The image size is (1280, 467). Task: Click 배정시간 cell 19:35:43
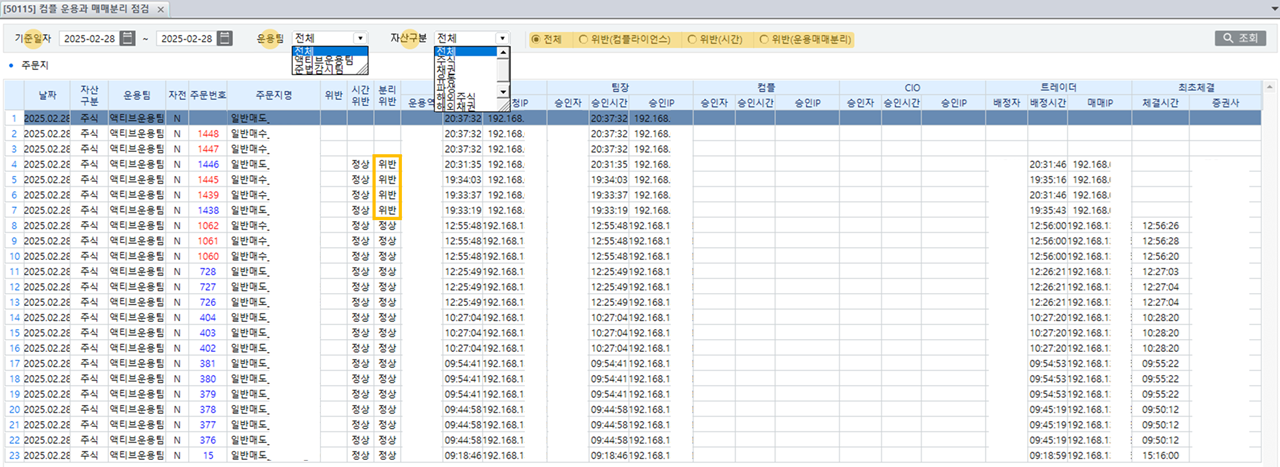click(x=1048, y=210)
